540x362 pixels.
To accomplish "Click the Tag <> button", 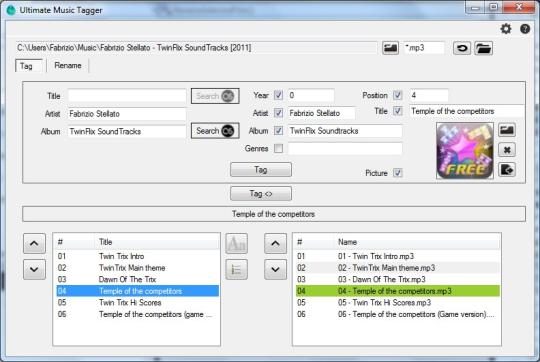I will (261, 194).
